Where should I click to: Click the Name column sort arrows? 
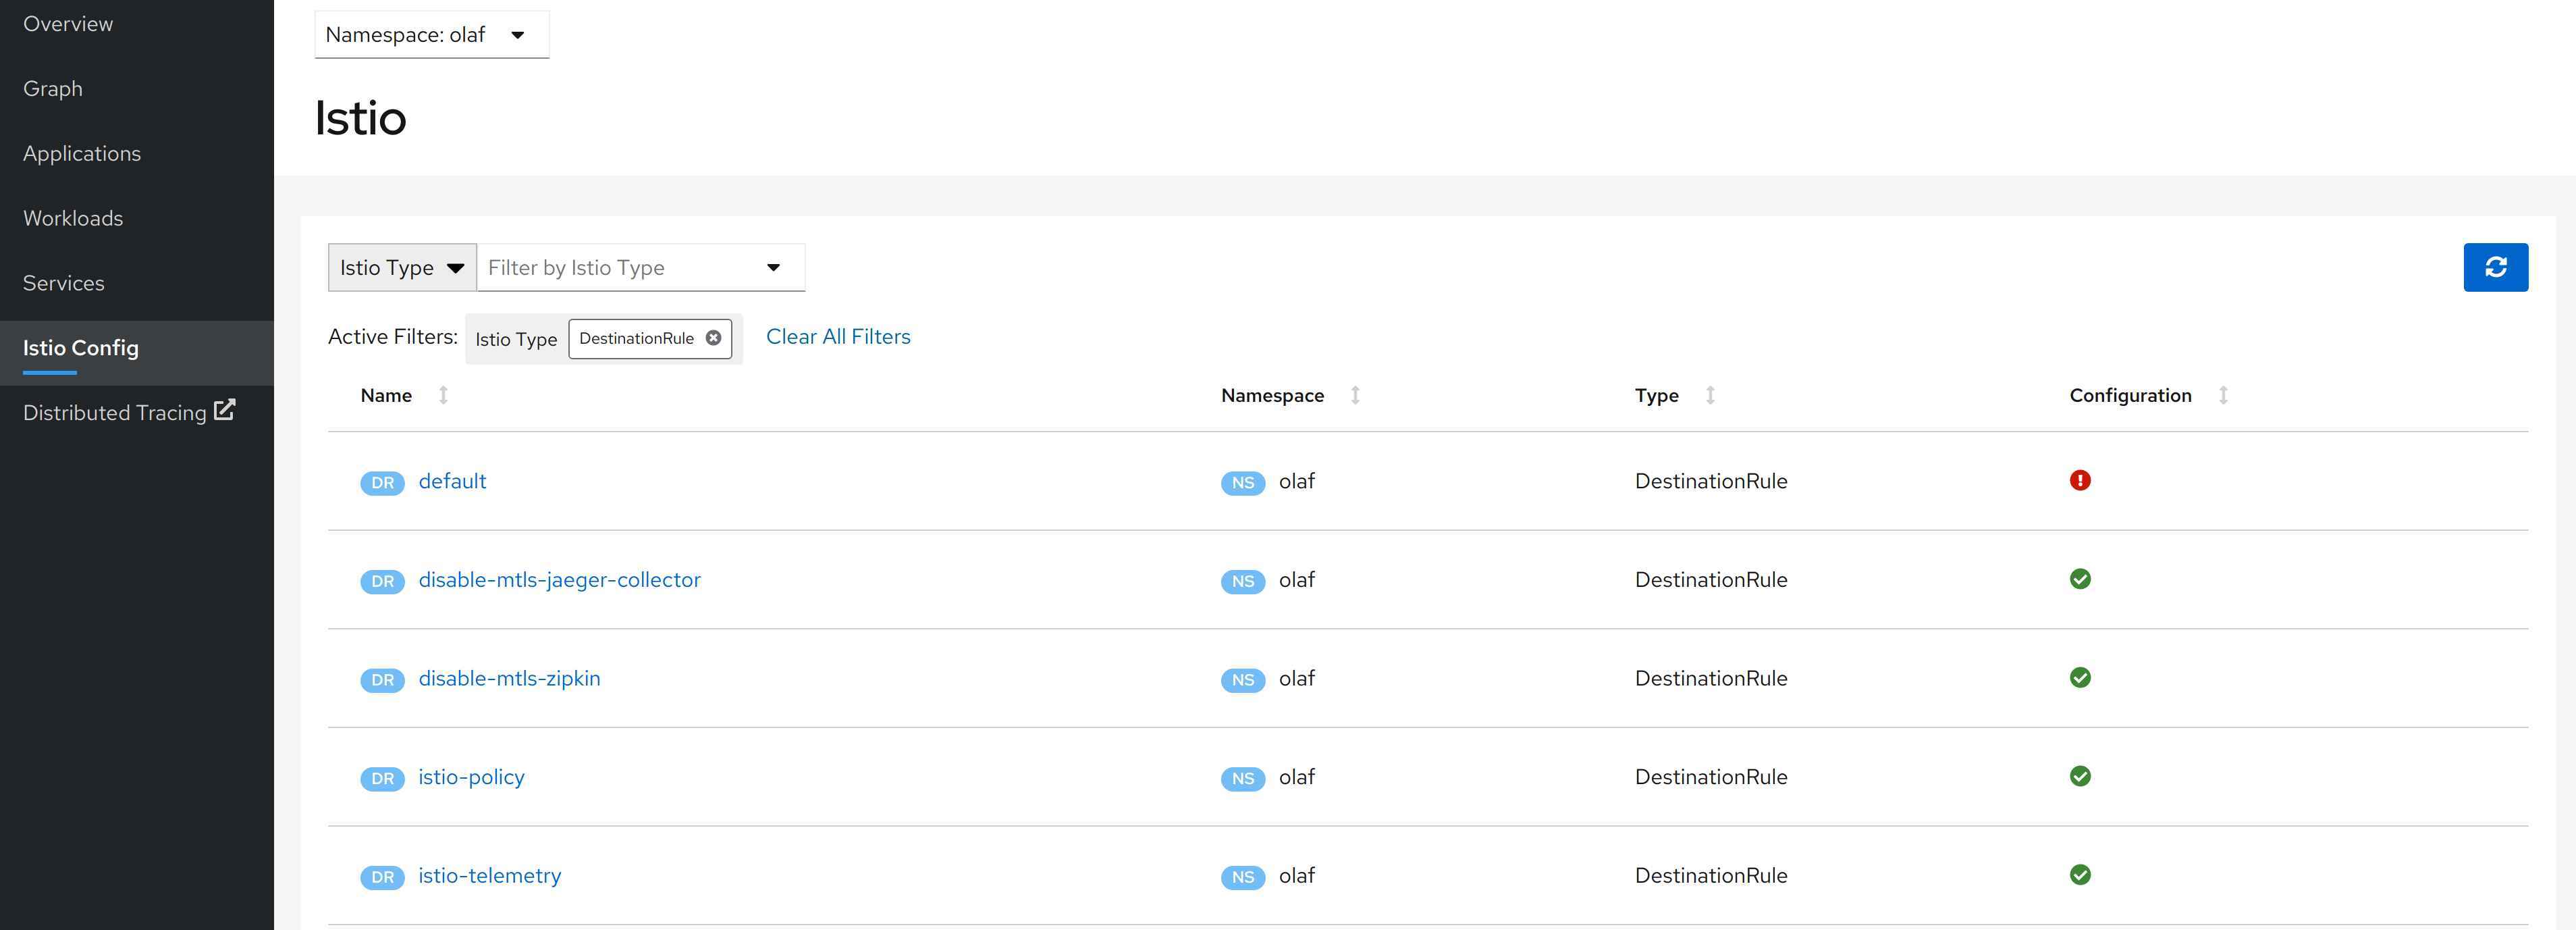click(443, 395)
